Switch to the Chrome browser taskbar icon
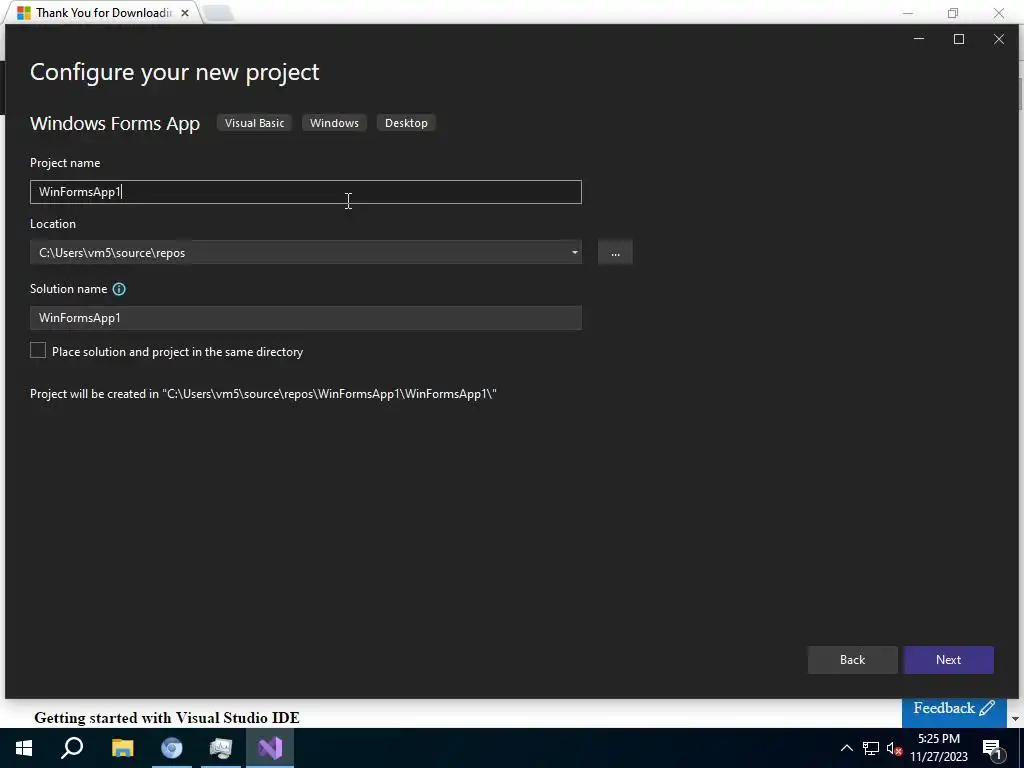Screen dimensions: 1024x768 click(172, 748)
